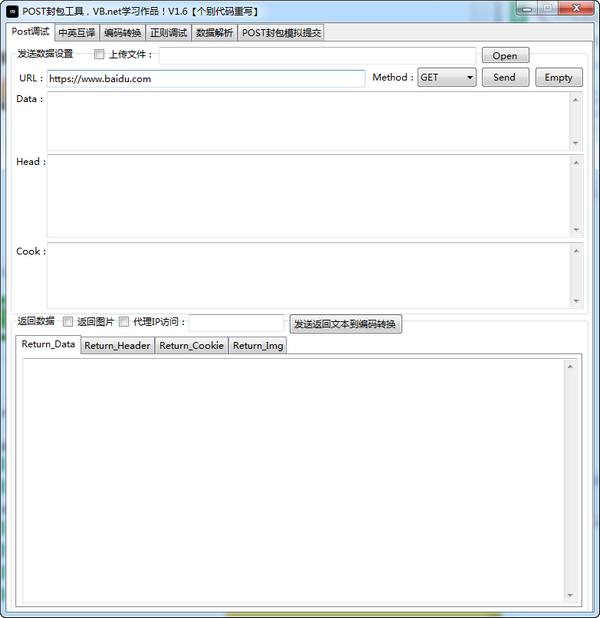Viewport: 600px width, 618px height.
Task: Enable the 上传文件 upload file checkbox
Action: (99, 55)
